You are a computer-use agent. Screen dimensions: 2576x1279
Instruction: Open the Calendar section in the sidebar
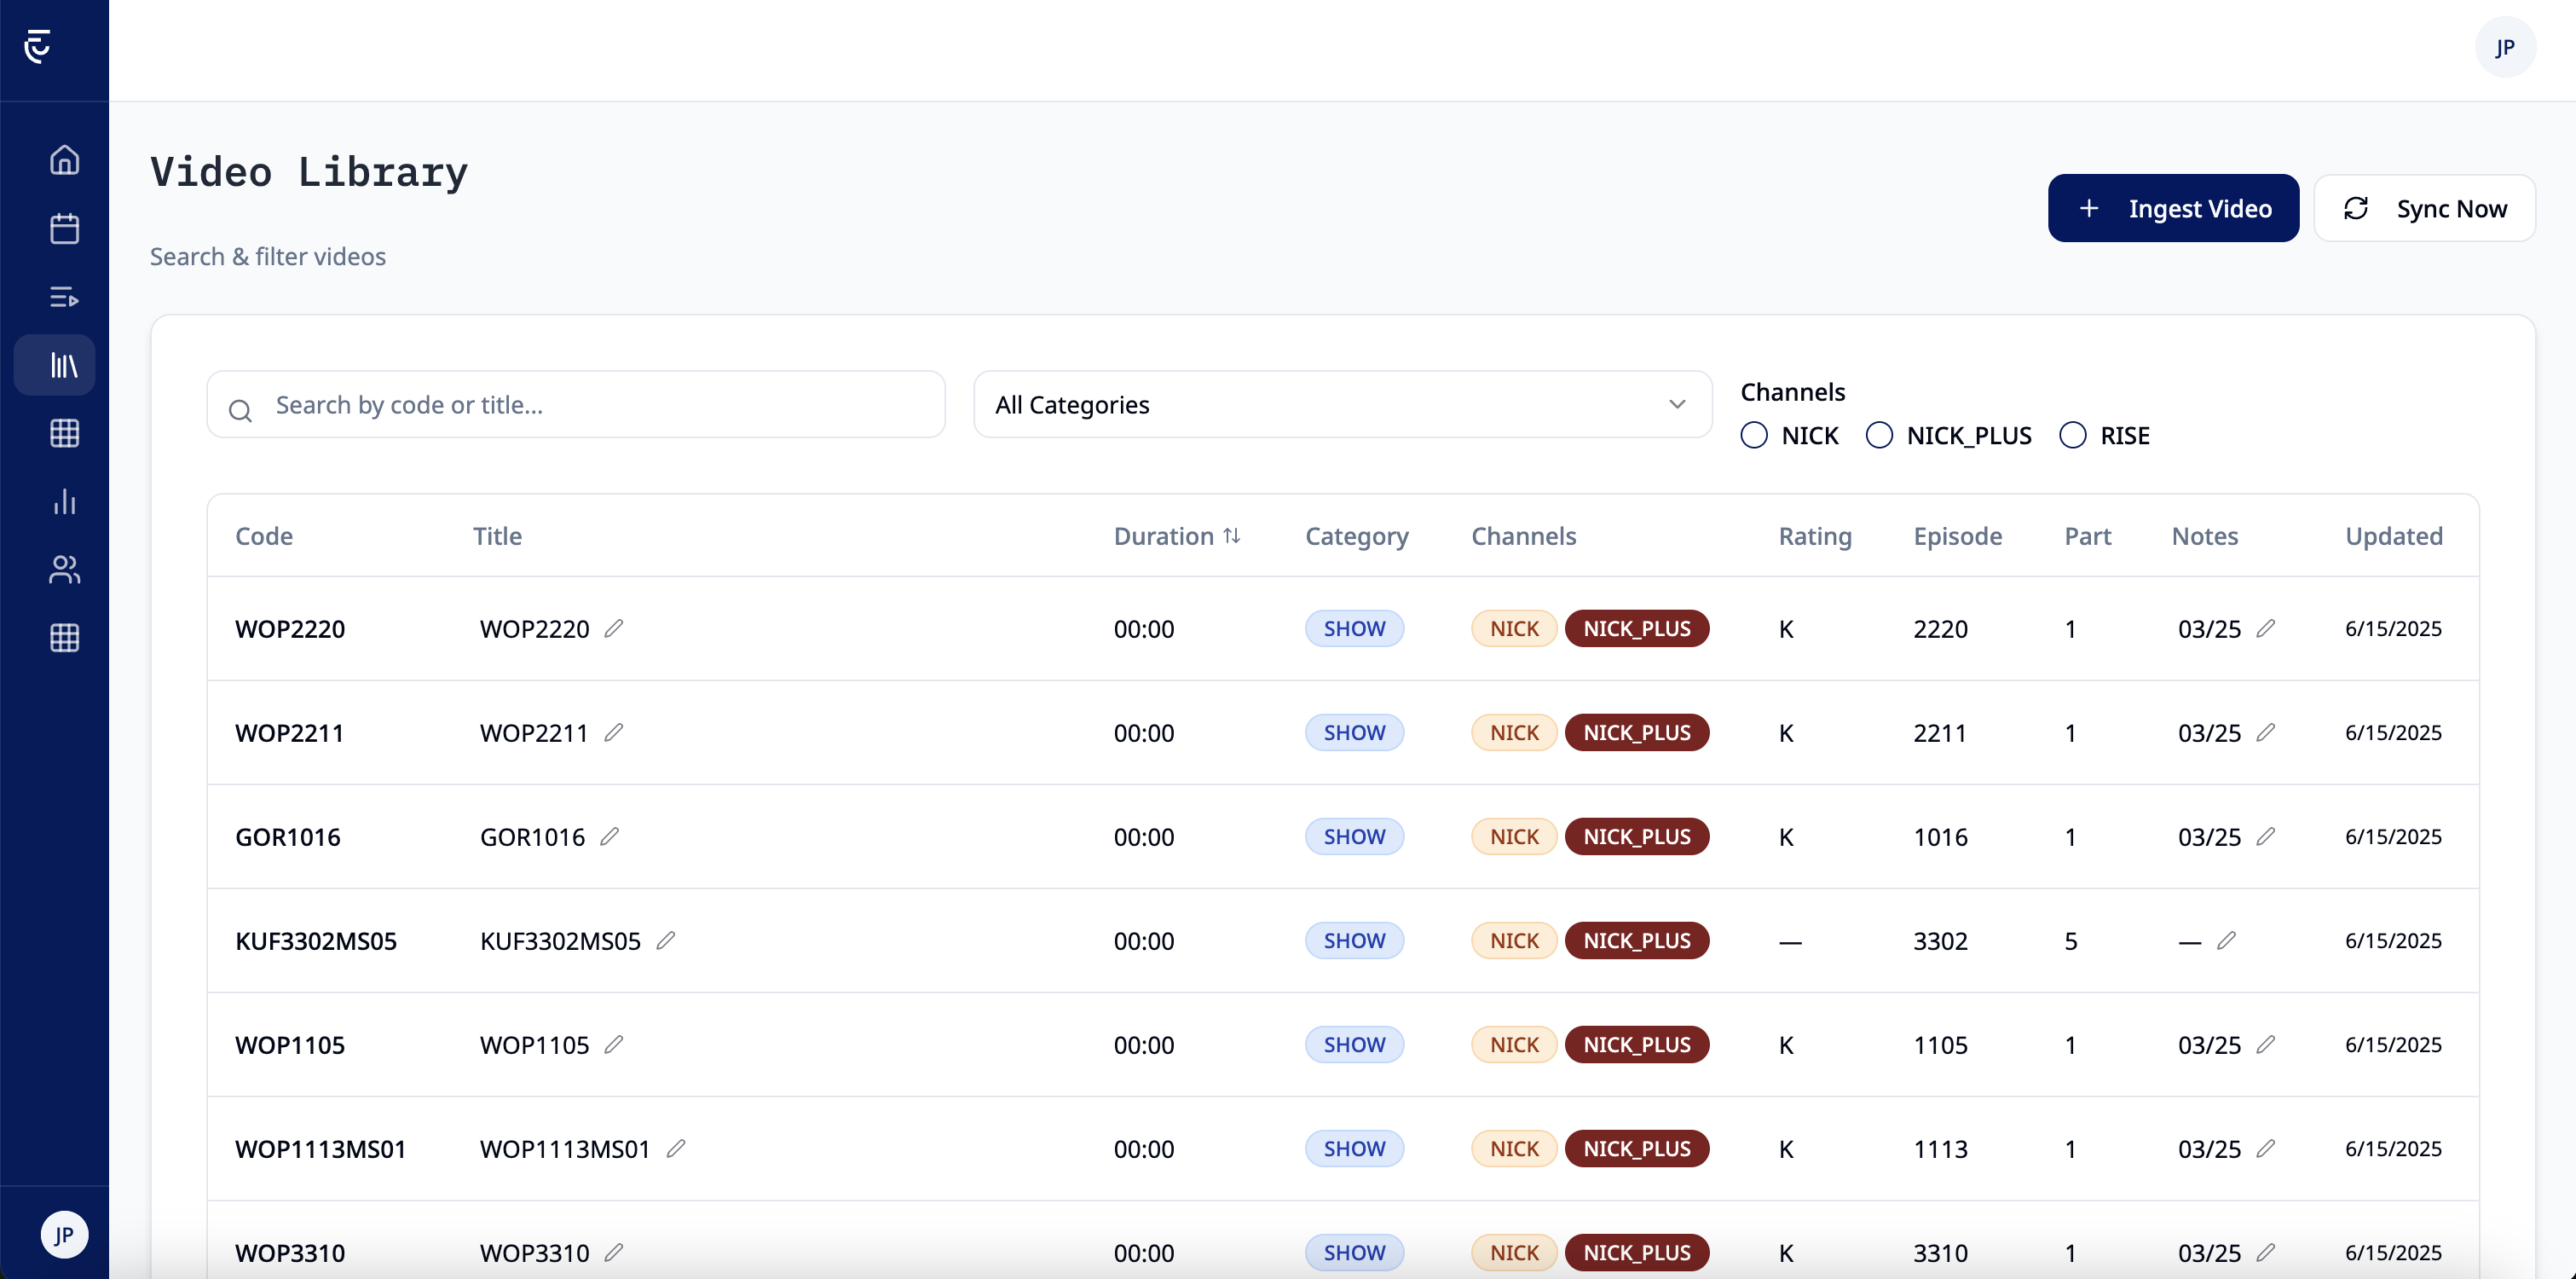click(x=64, y=228)
